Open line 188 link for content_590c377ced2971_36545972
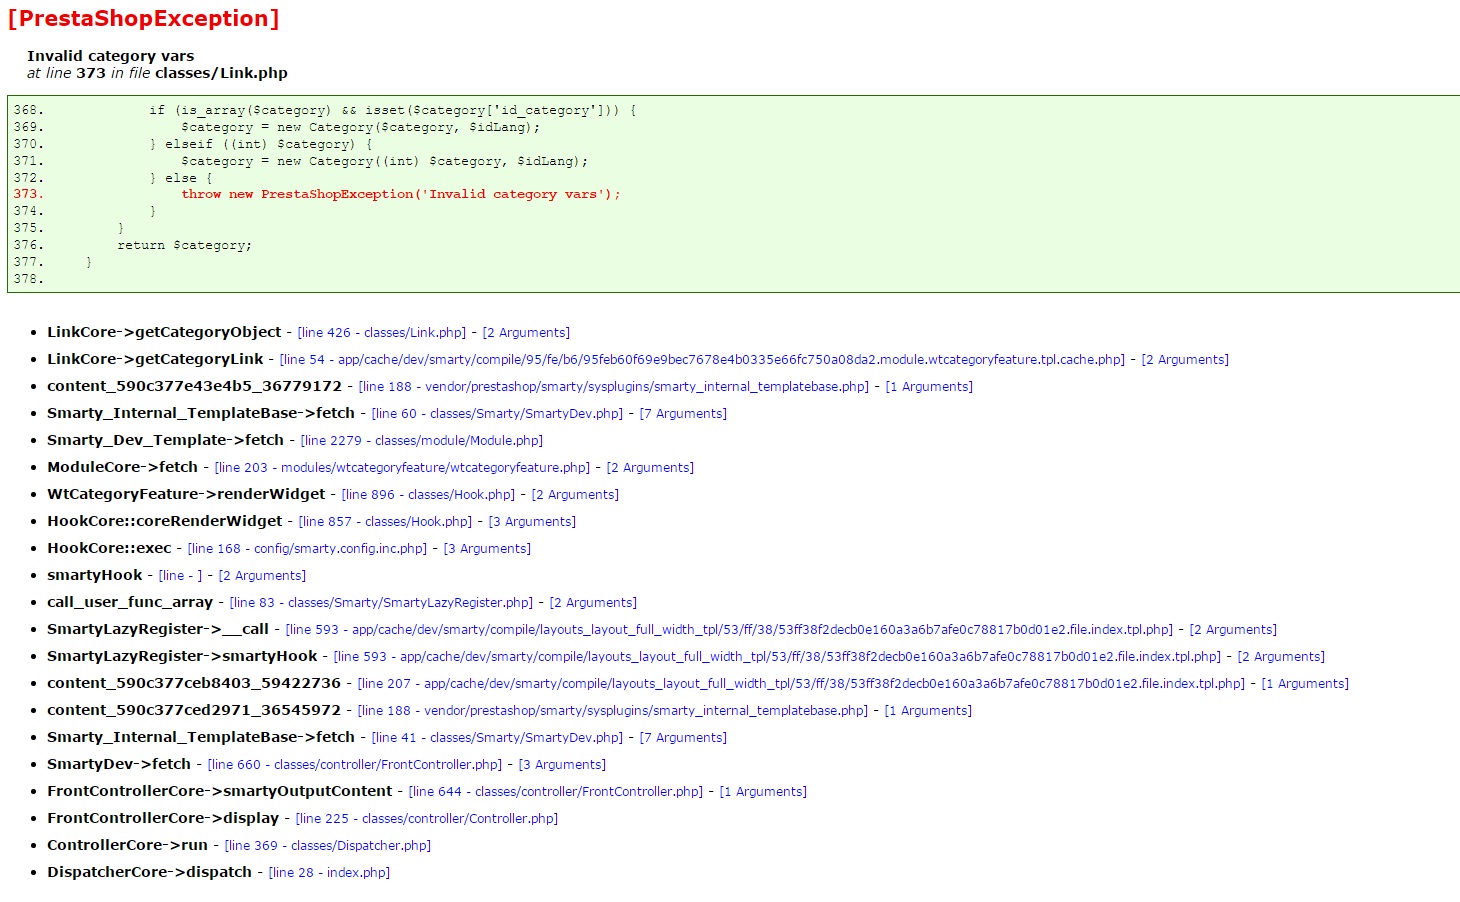 coord(614,711)
